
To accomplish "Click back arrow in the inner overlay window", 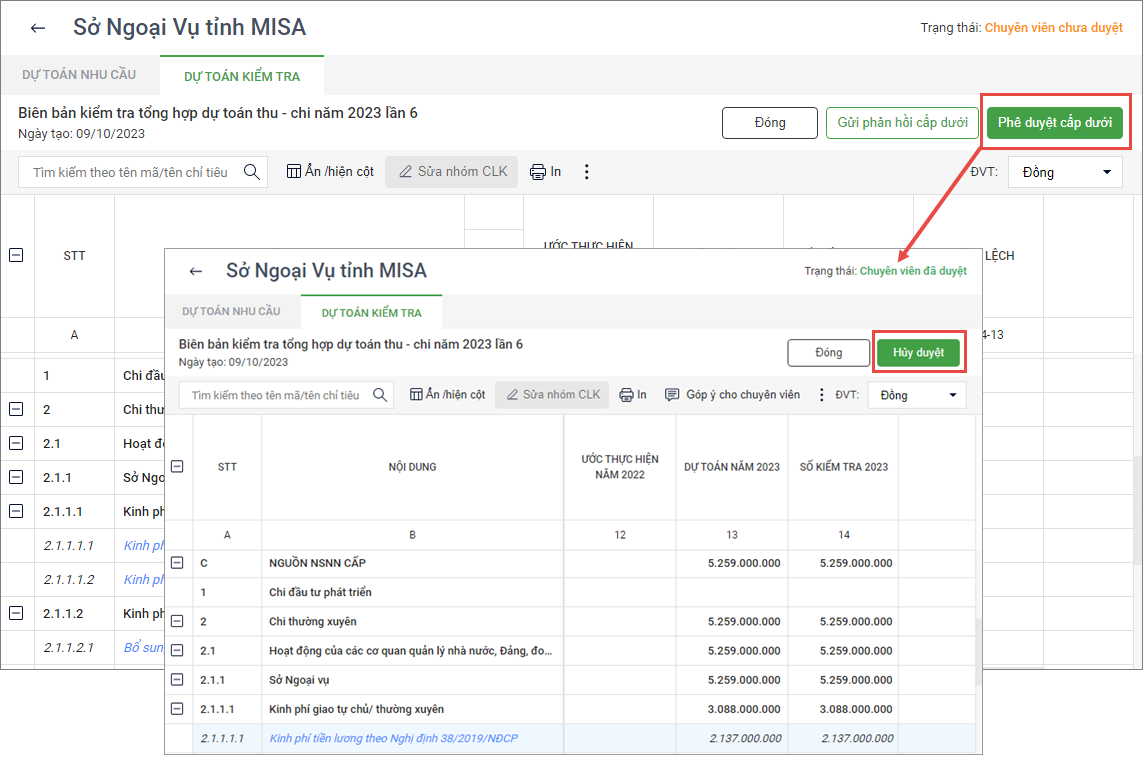I will click(x=196, y=271).
